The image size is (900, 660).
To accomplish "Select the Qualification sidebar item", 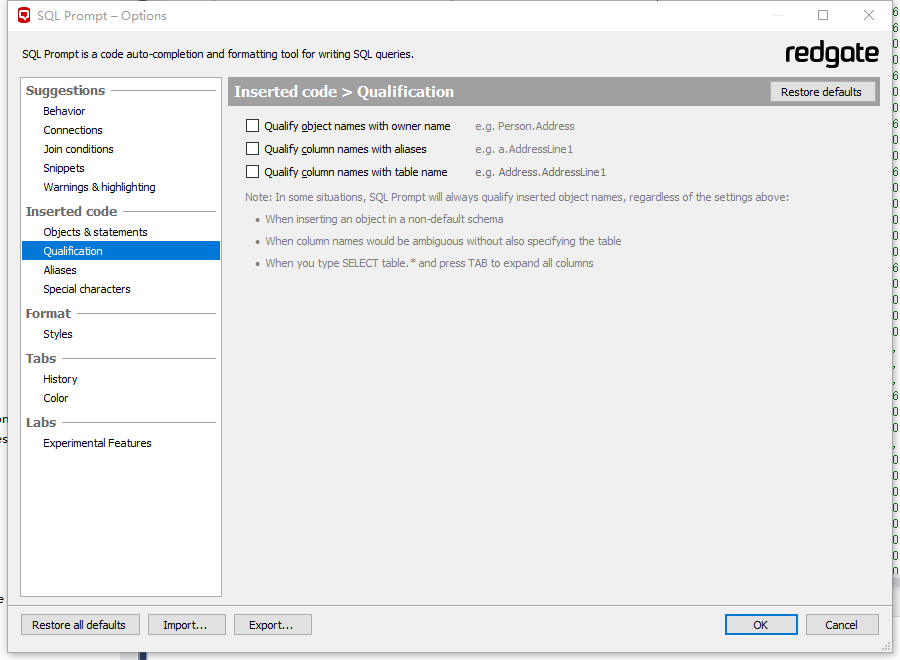I will click(121, 251).
